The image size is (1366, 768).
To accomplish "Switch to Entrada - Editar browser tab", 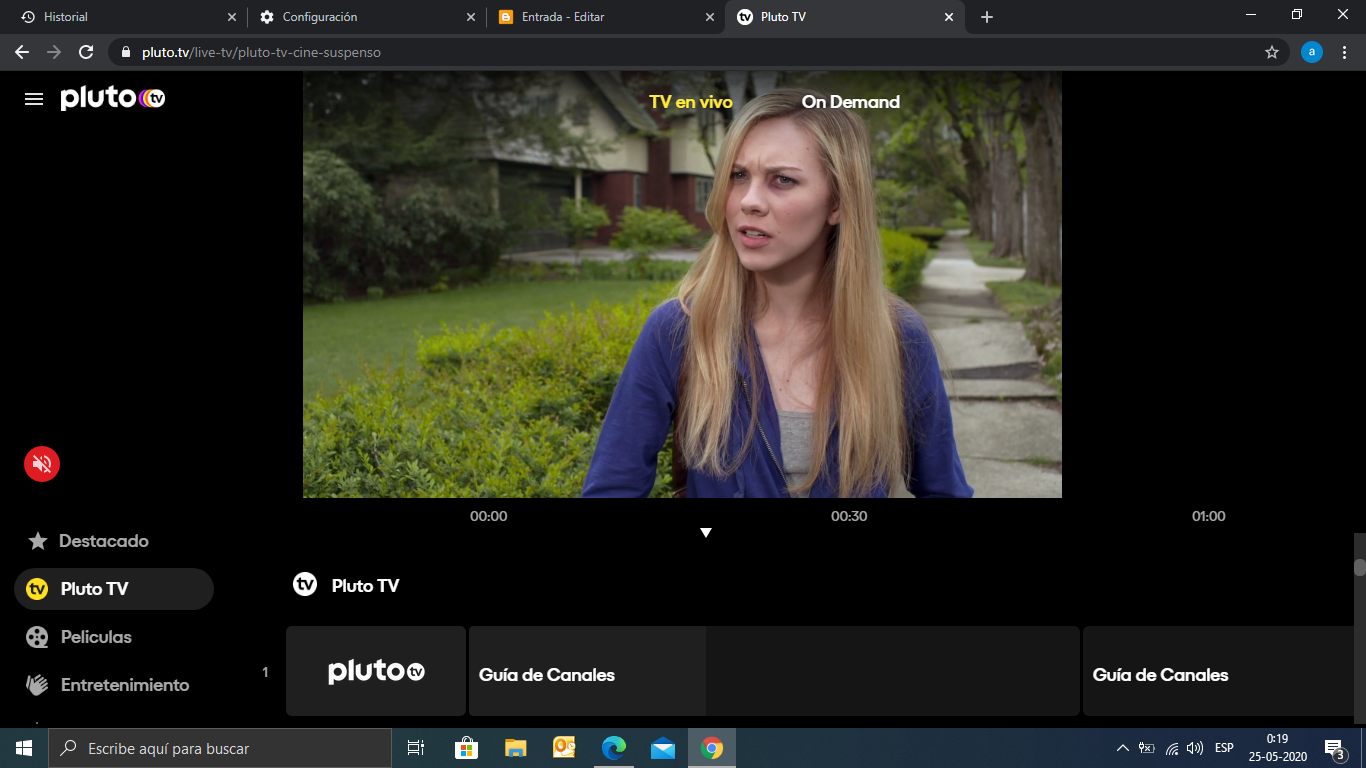I will [606, 17].
